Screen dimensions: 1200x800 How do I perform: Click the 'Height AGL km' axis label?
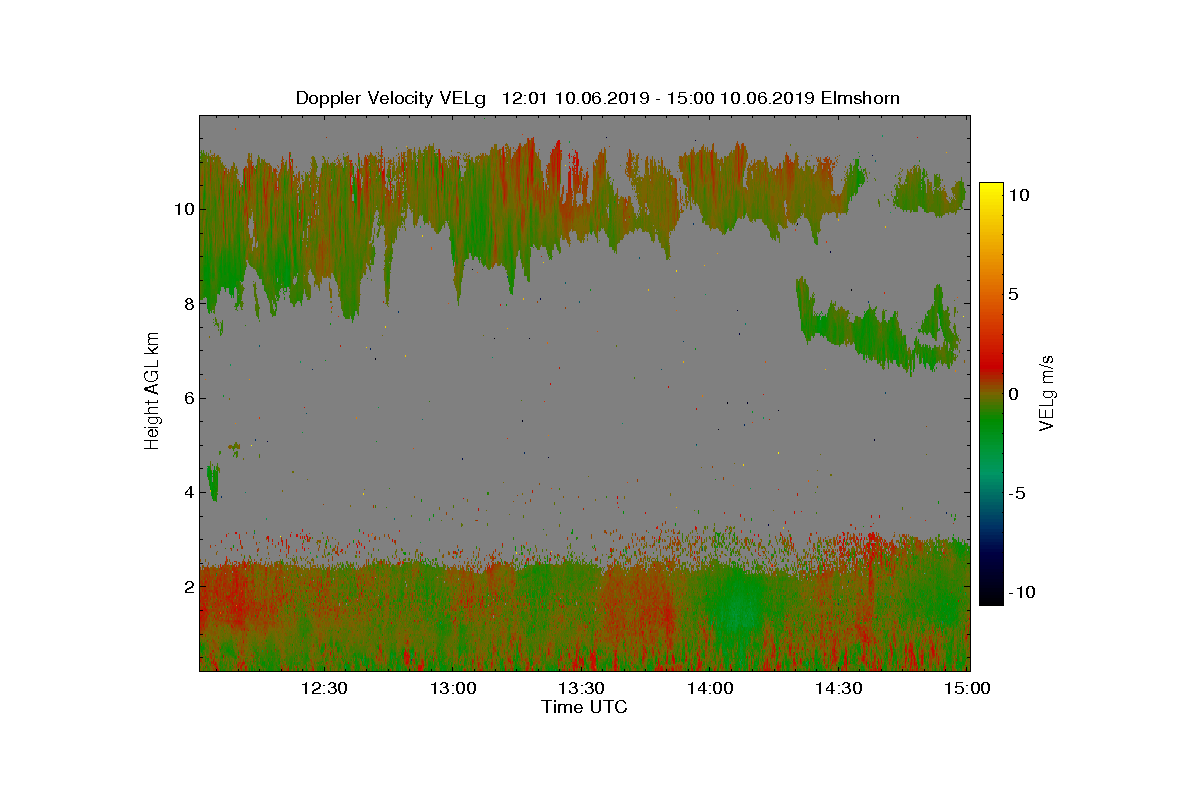pos(152,393)
